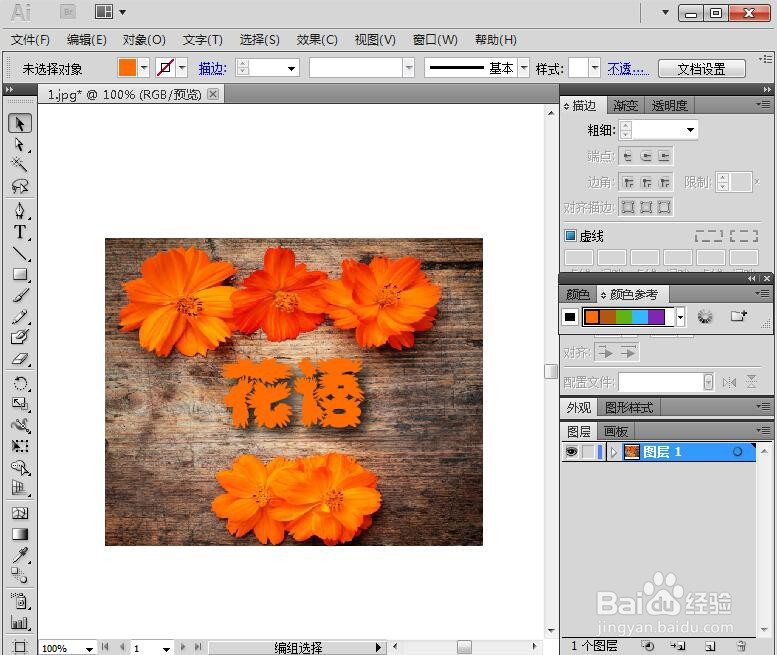
Task: Select the Warp tool
Action: (x=20, y=425)
